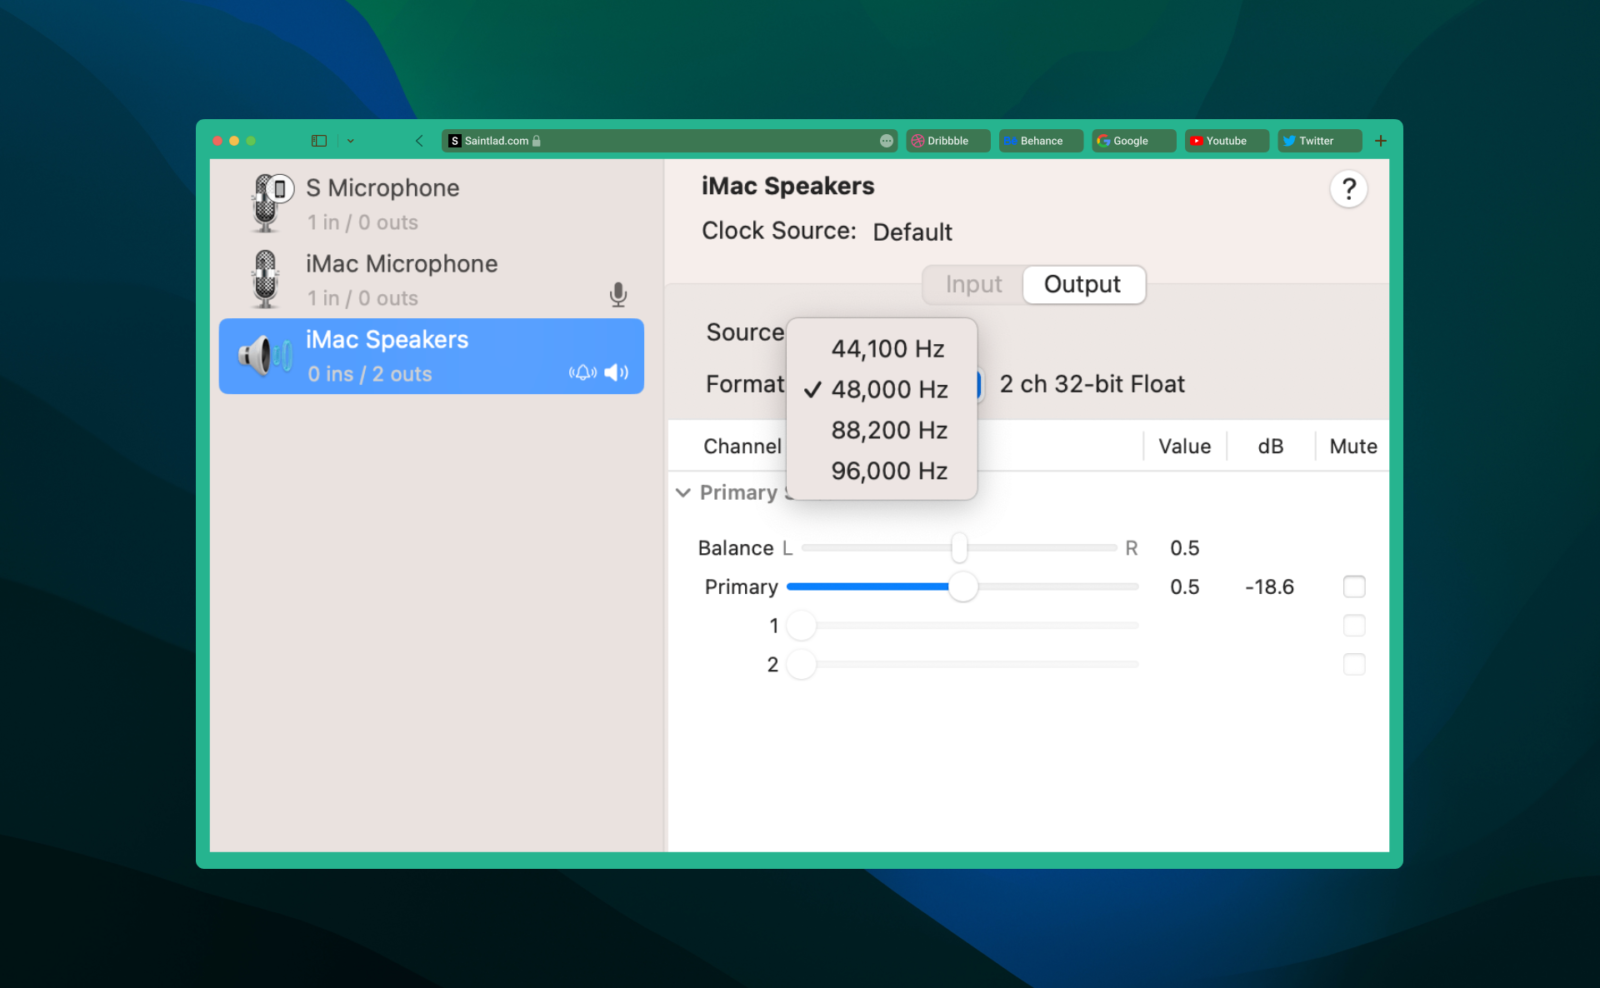Click the back navigation arrow
This screenshot has height=988, width=1600.
tap(419, 140)
